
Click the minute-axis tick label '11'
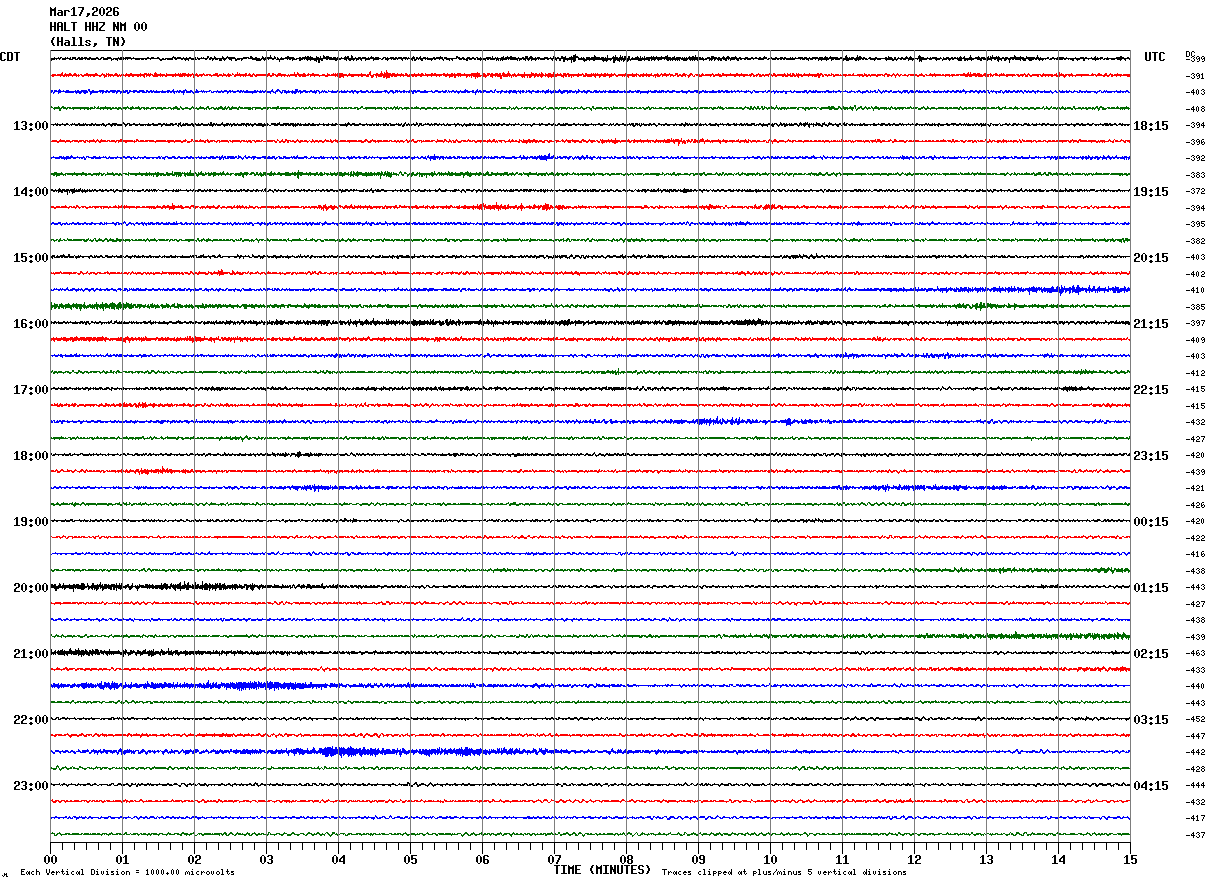(842, 860)
